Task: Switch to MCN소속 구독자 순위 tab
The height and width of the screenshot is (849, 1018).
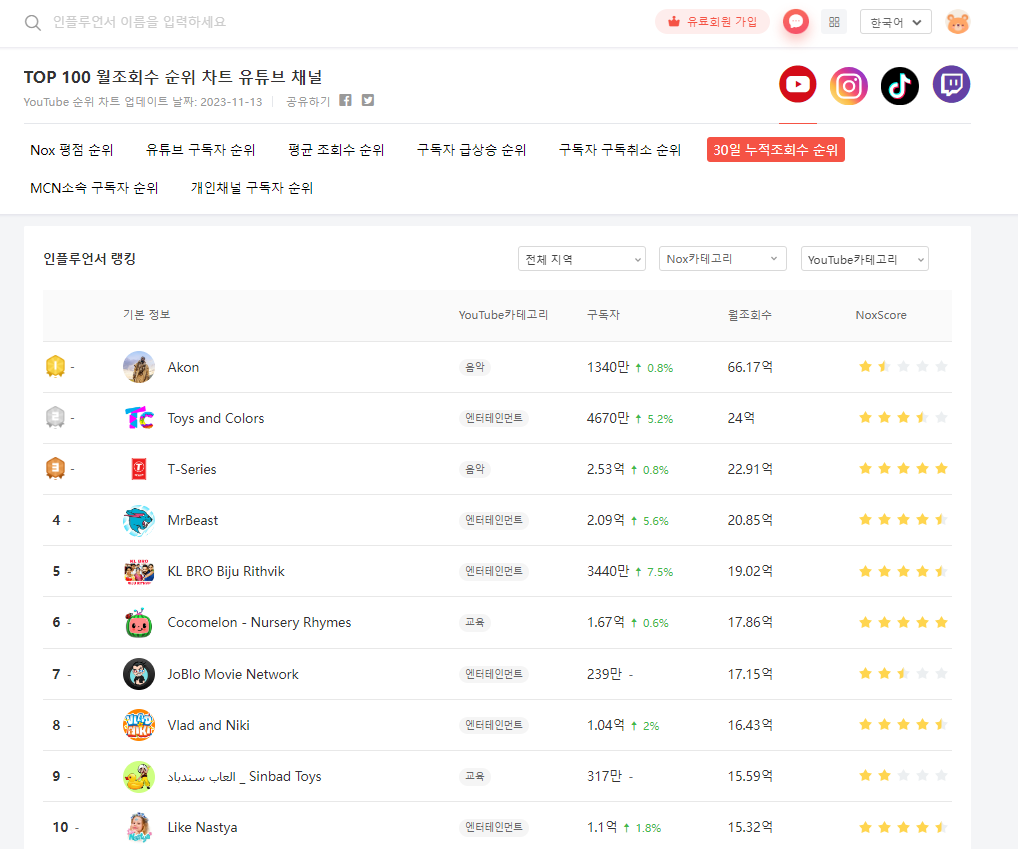Action: click(x=94, y=188)
